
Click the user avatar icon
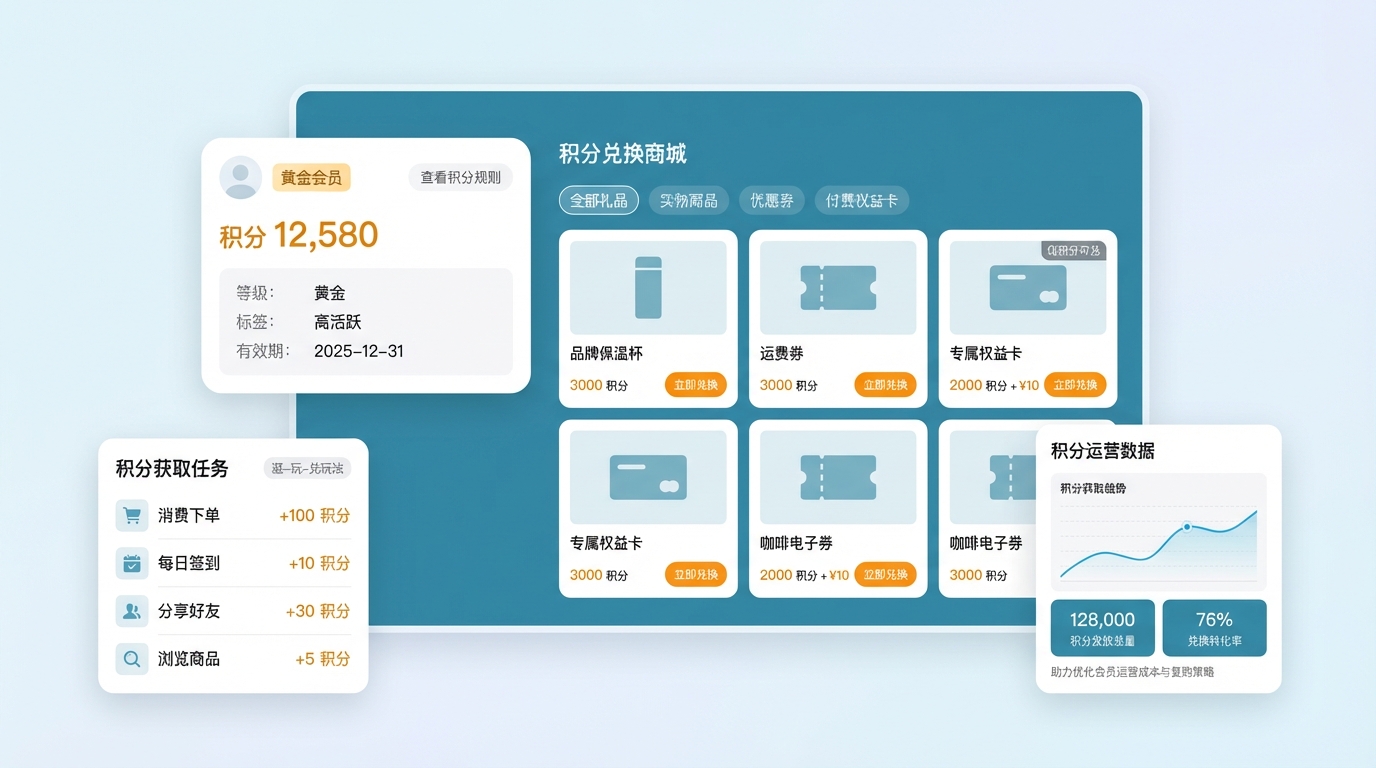[240, 178]
